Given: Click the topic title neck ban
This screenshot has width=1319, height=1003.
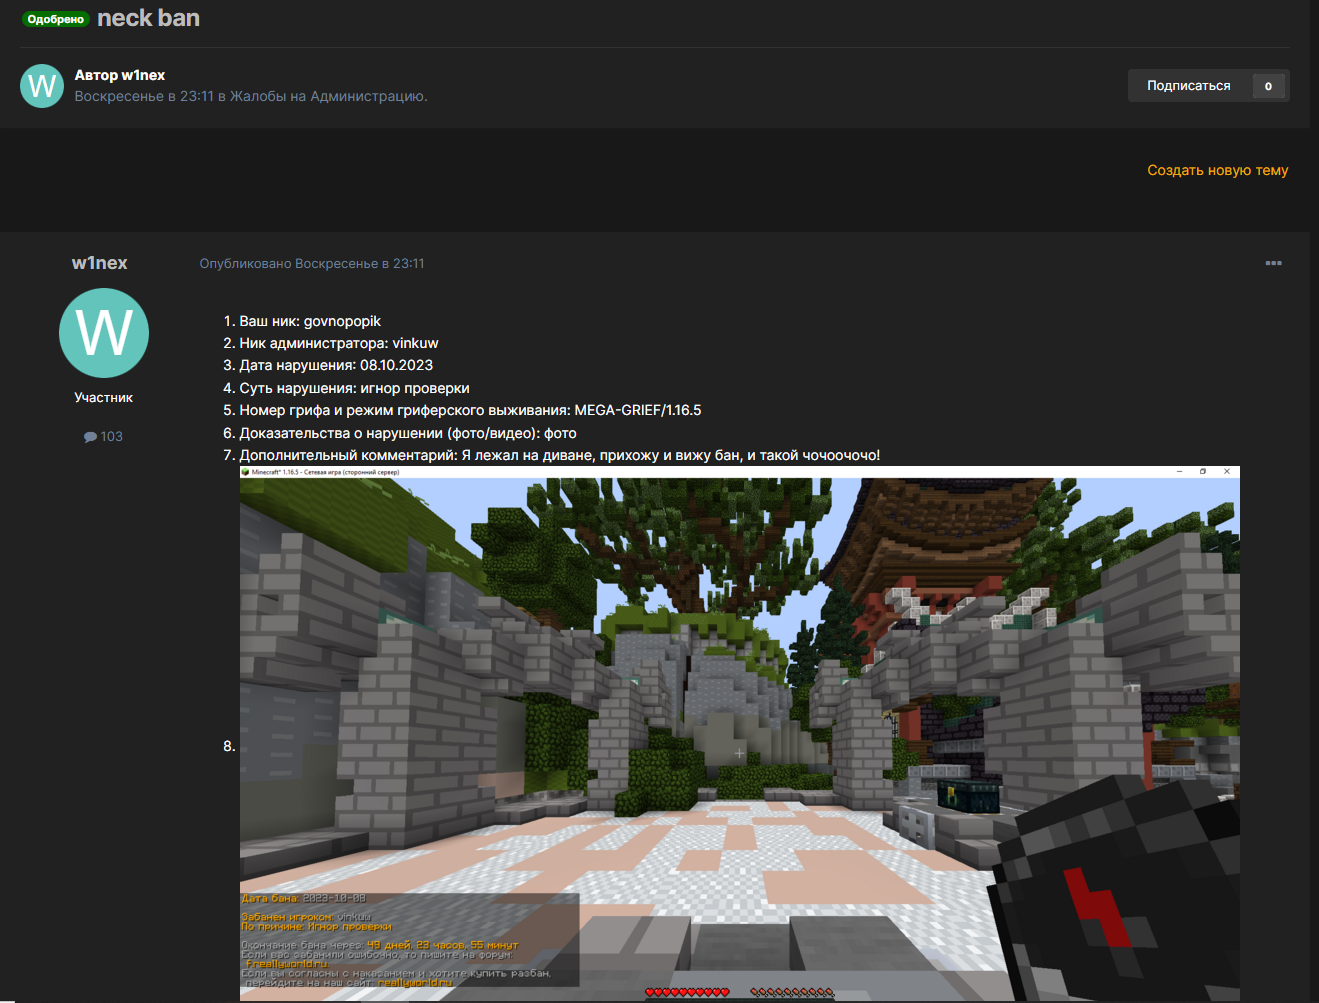Looking at the screenshot, I should (x=148, y=18).
